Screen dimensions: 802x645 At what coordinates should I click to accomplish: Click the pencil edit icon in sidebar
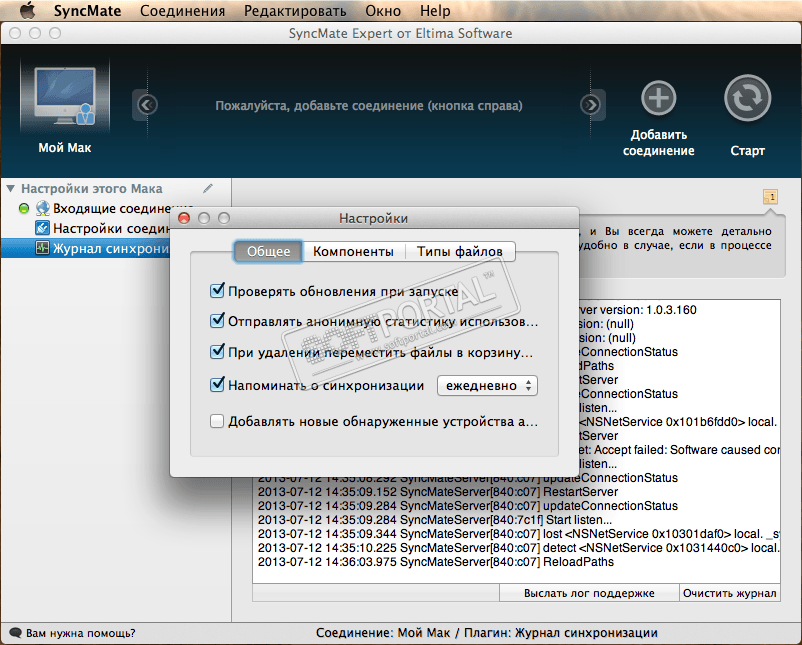[x=208, y=189]
